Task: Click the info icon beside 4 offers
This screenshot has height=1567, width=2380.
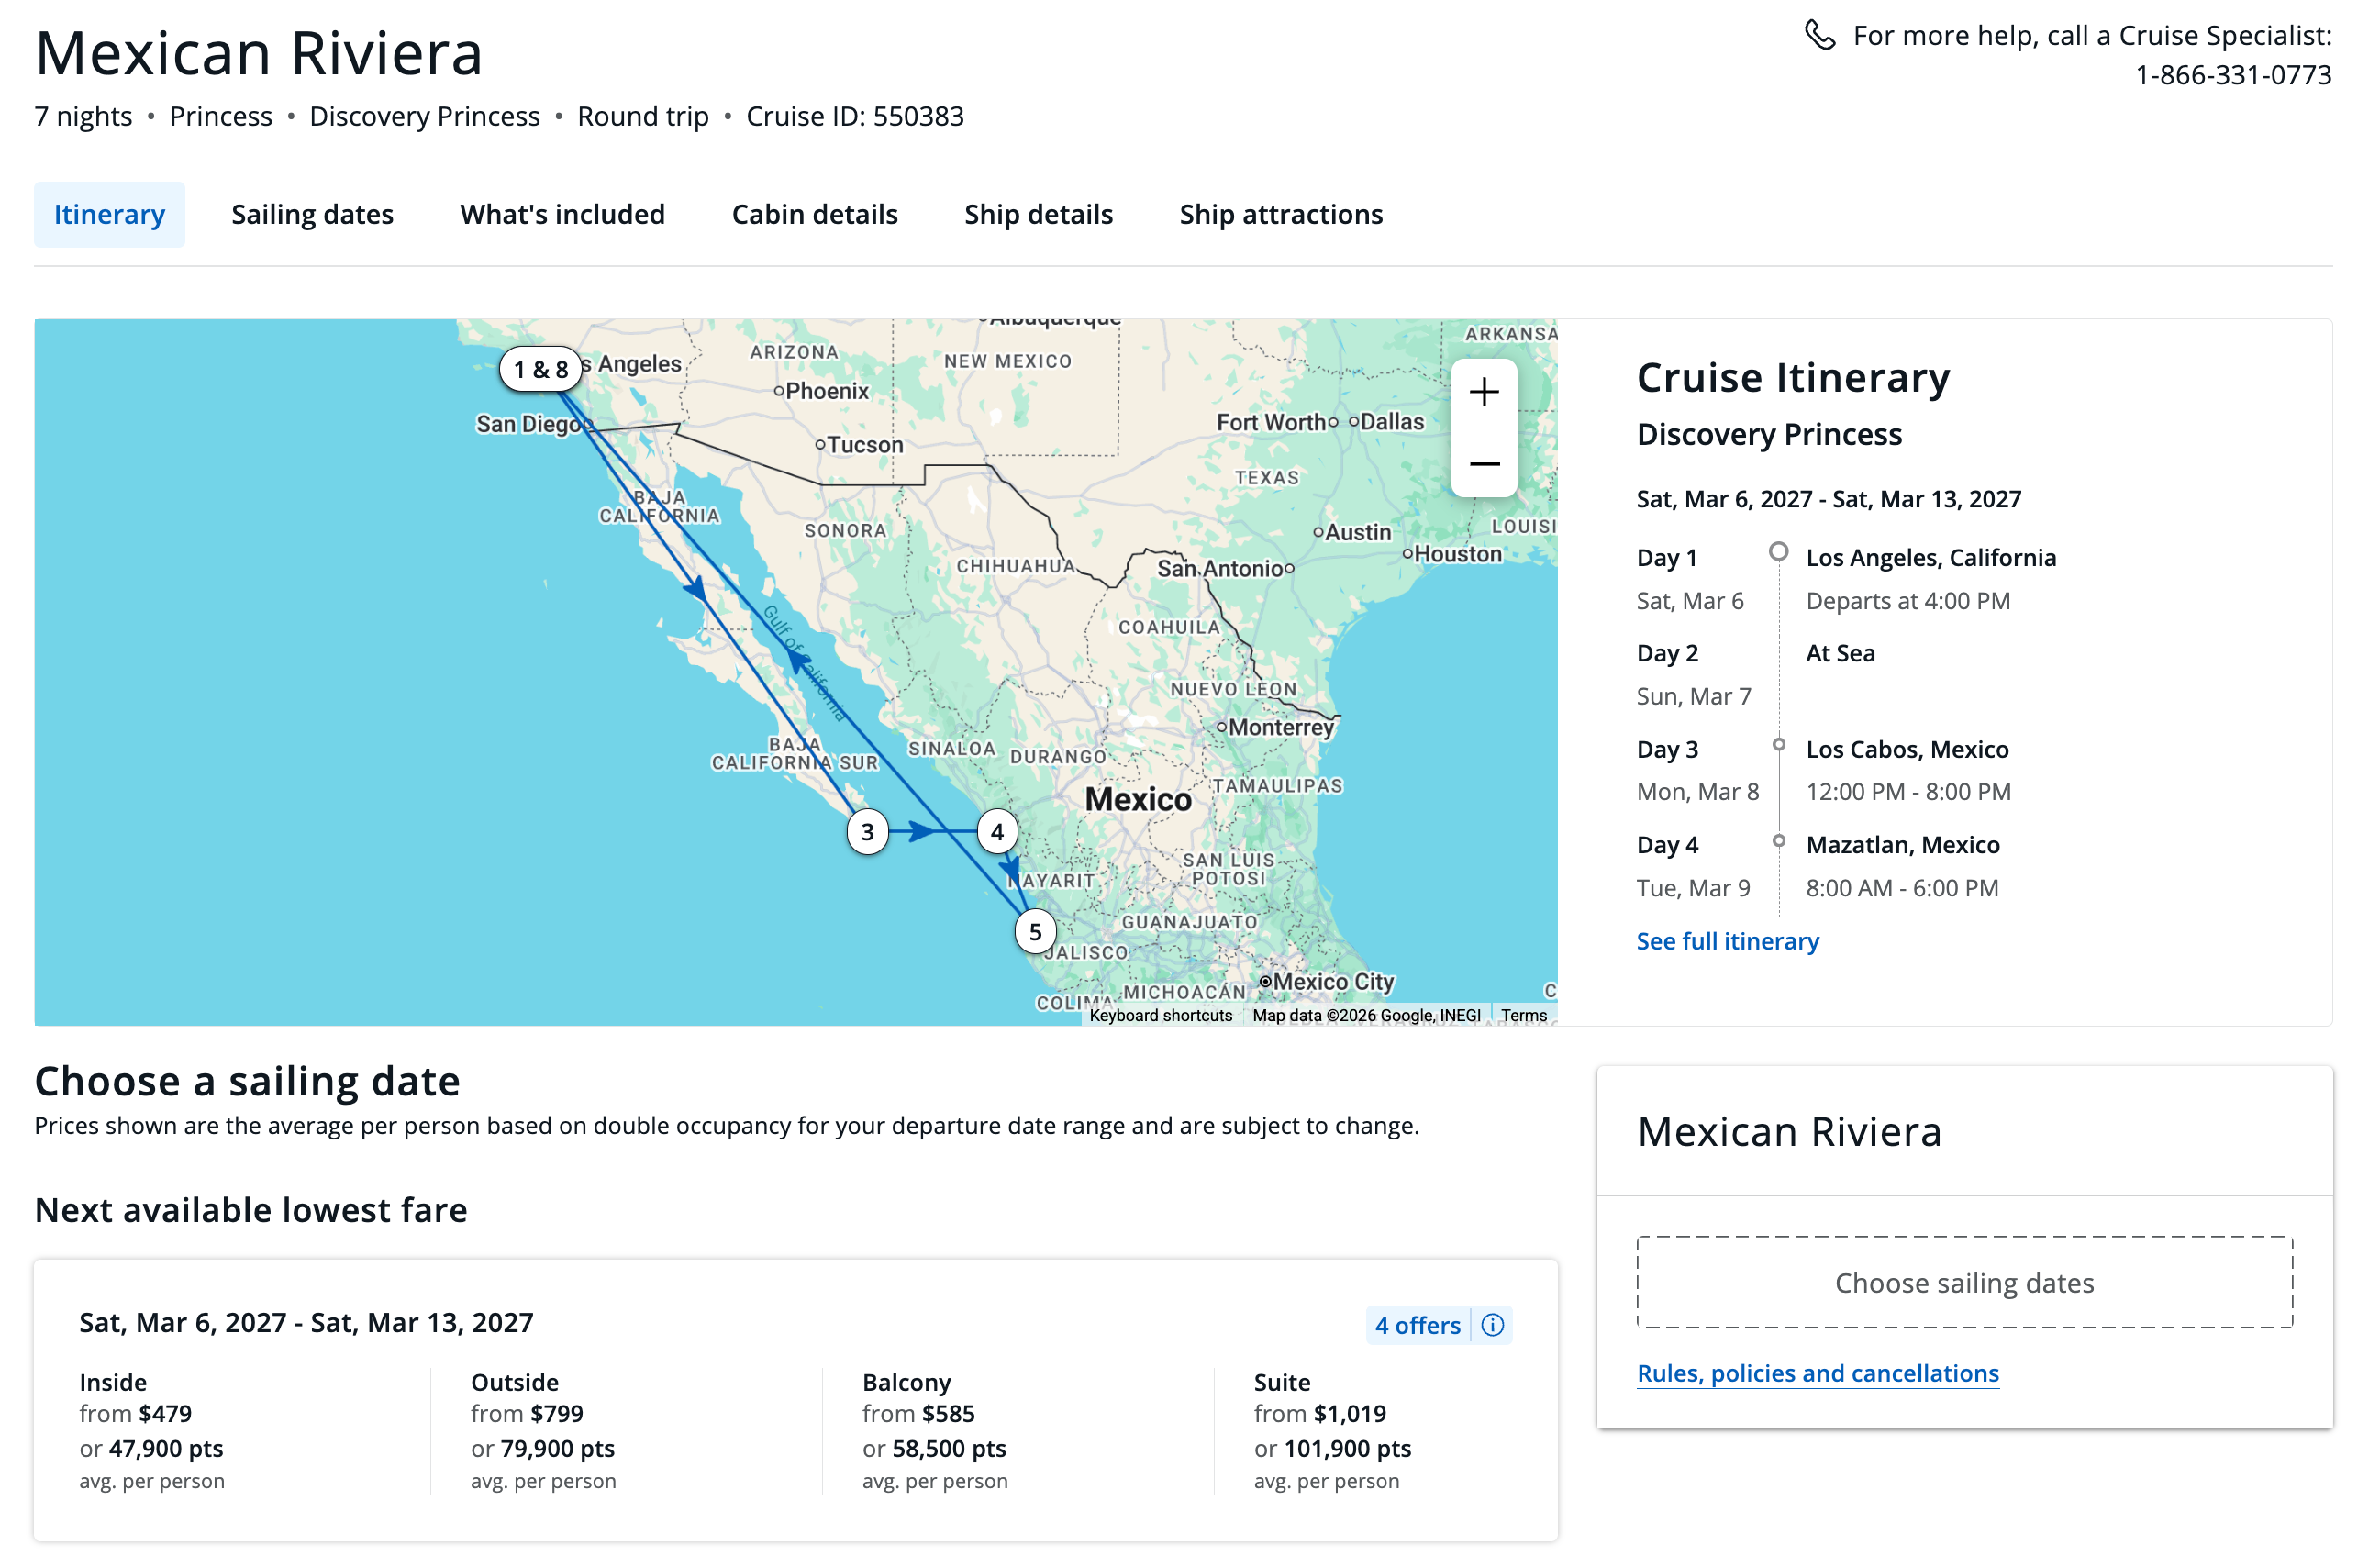Action: coord(1493,1325)
